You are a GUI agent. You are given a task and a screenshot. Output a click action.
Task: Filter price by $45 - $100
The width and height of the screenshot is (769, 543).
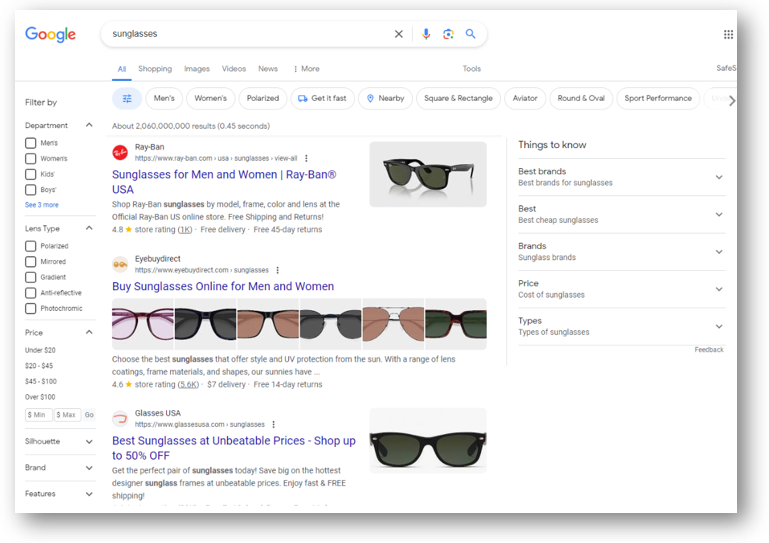(41, 382)
